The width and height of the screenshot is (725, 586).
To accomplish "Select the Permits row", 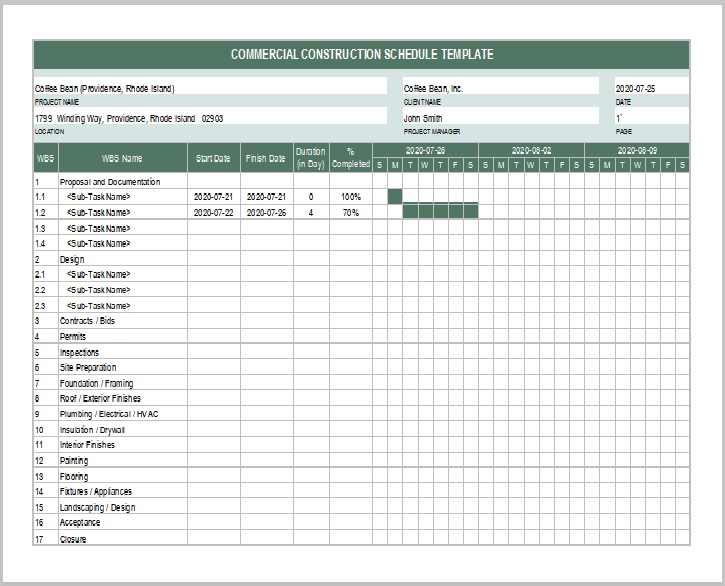I will point(362,336).
